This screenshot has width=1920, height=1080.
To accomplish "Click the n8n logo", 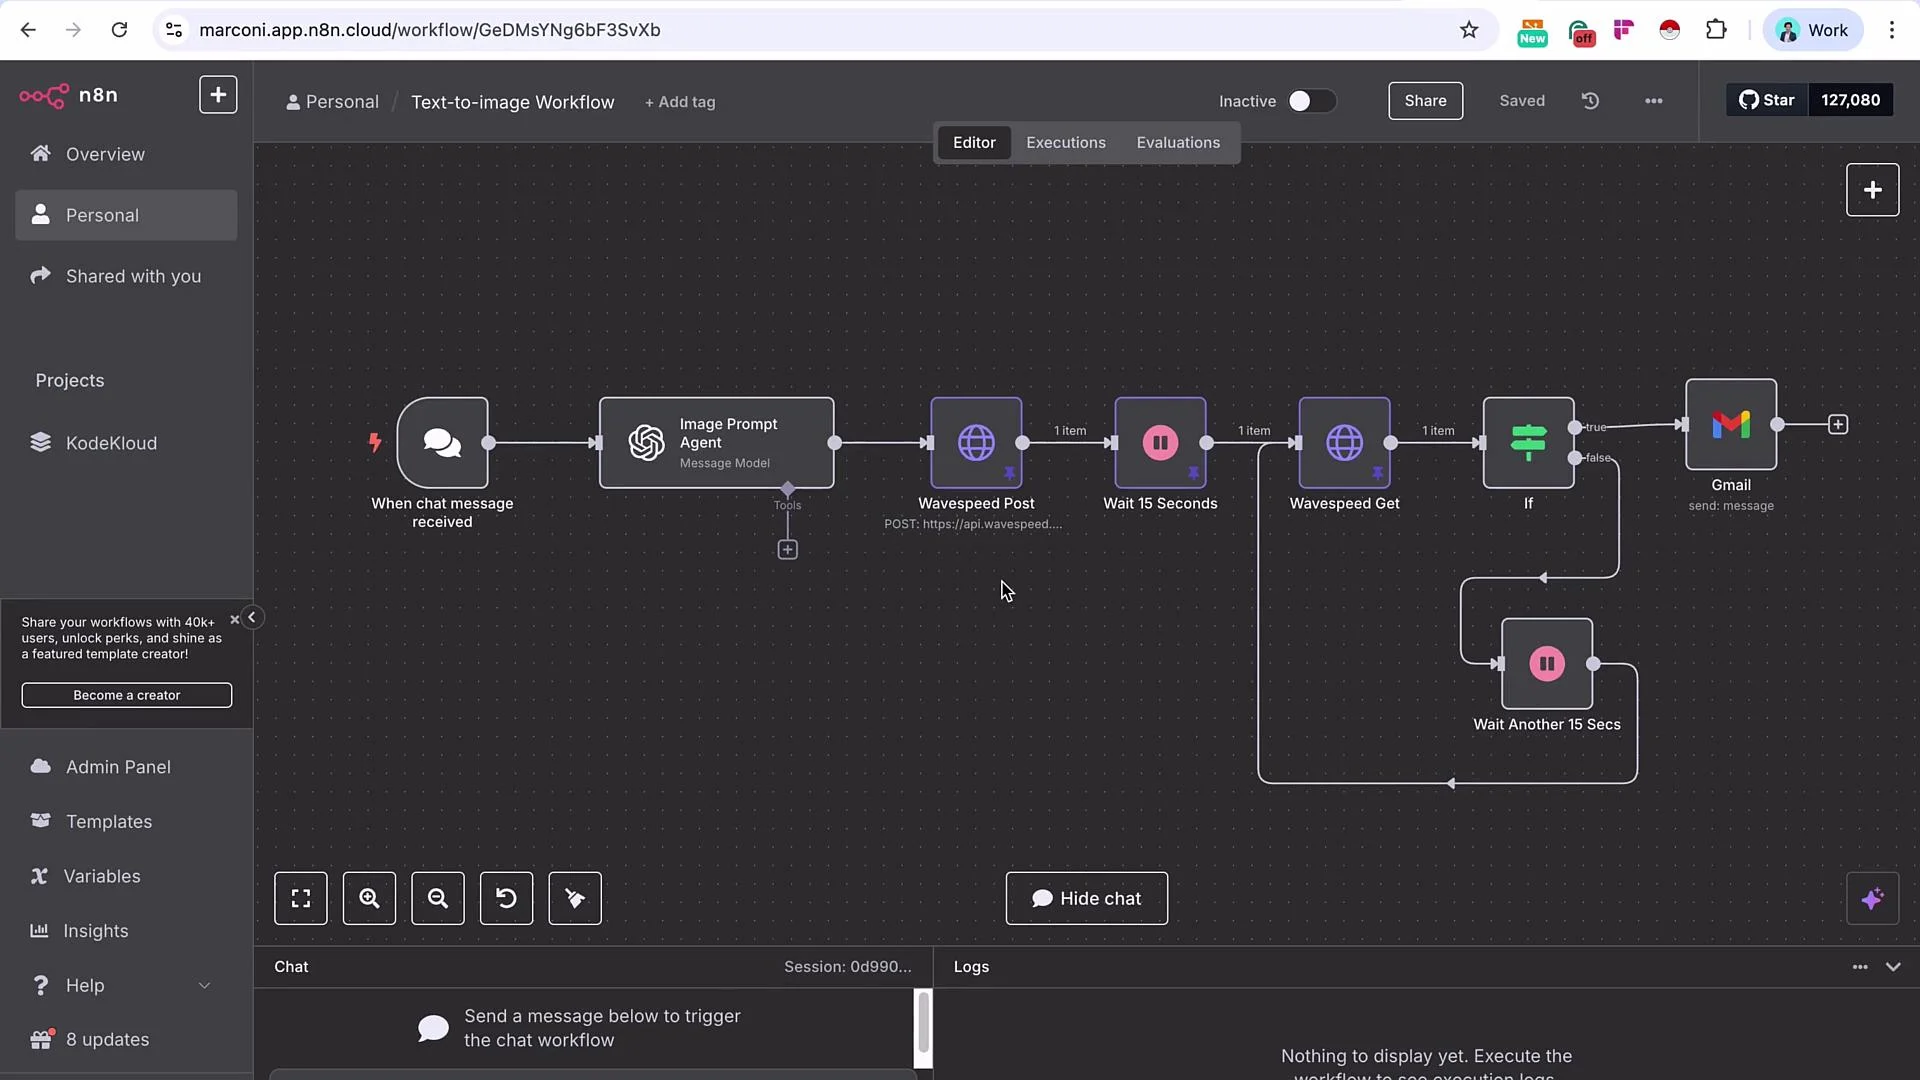I will 68,95.
